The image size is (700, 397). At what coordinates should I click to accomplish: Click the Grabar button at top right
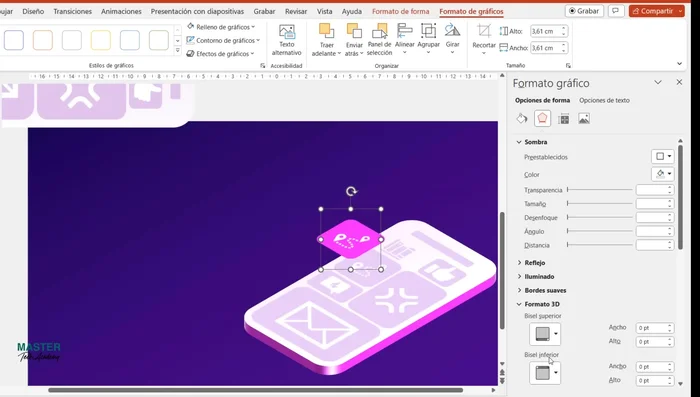point(584,11)
